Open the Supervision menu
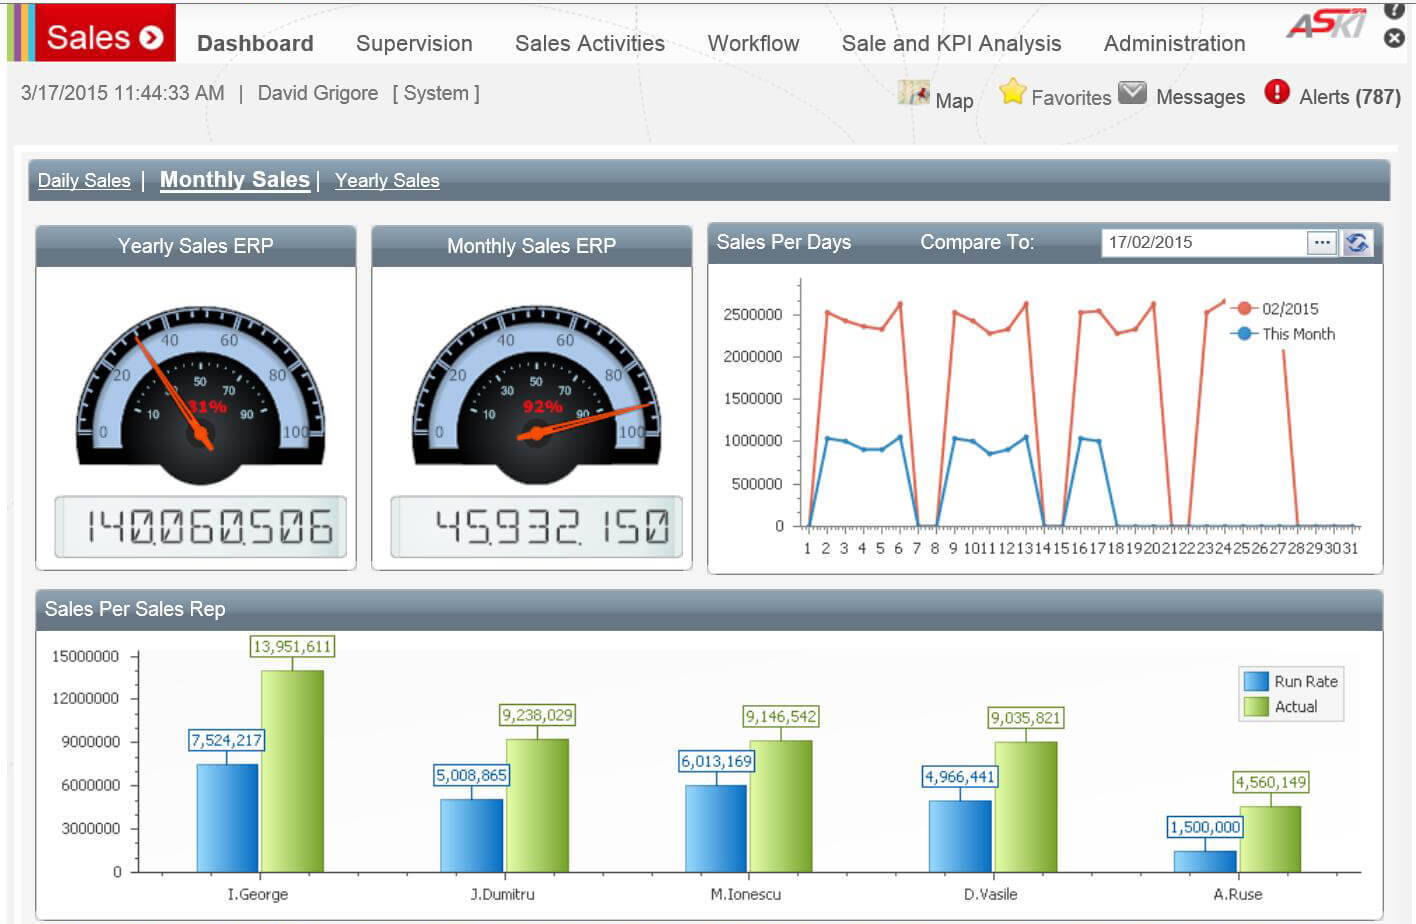 414,43
